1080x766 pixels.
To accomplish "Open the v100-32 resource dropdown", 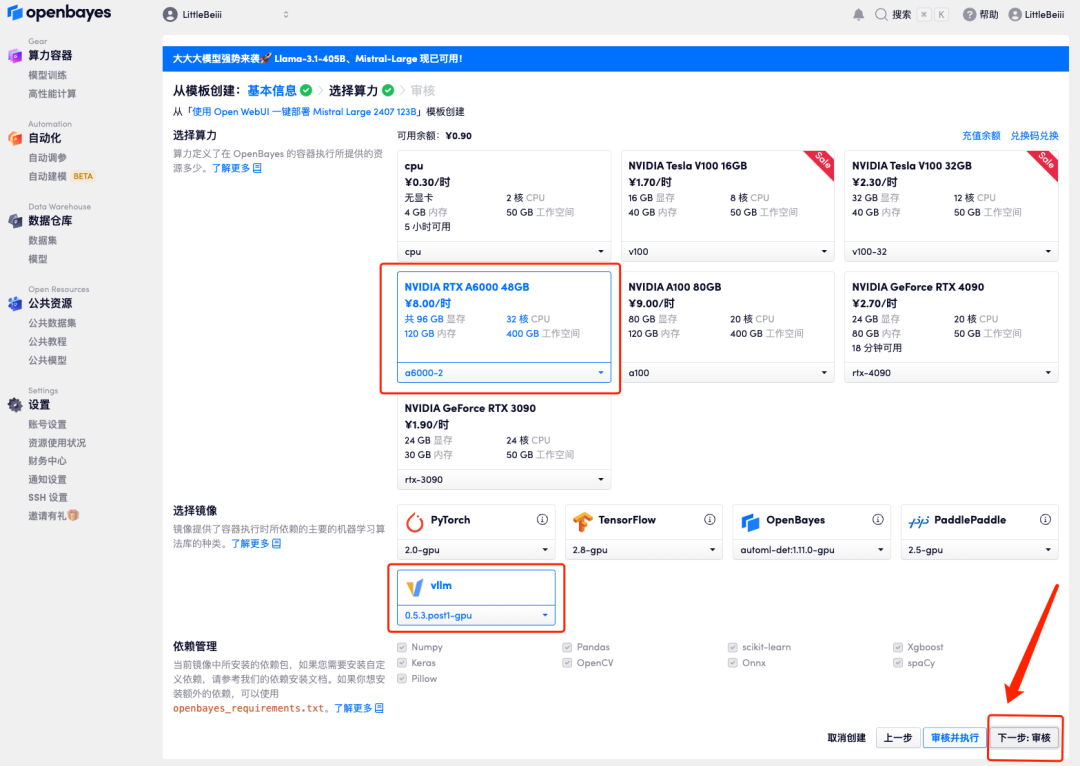I will tap(951, 252).
